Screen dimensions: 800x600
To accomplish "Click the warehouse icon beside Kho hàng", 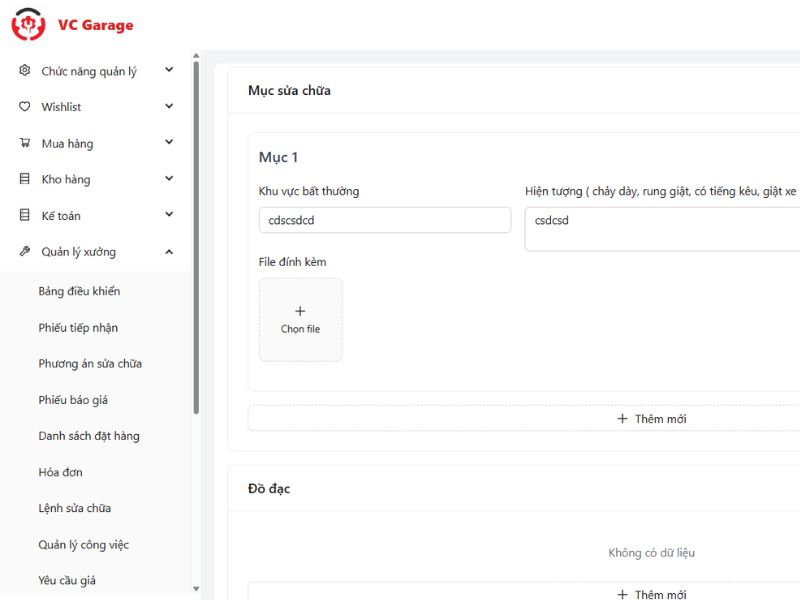I will point(25,179).
